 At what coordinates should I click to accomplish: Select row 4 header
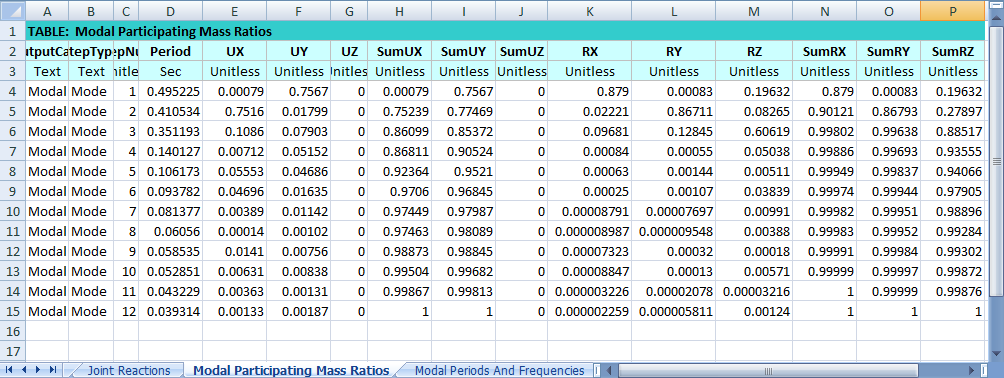tap(13, 92)
